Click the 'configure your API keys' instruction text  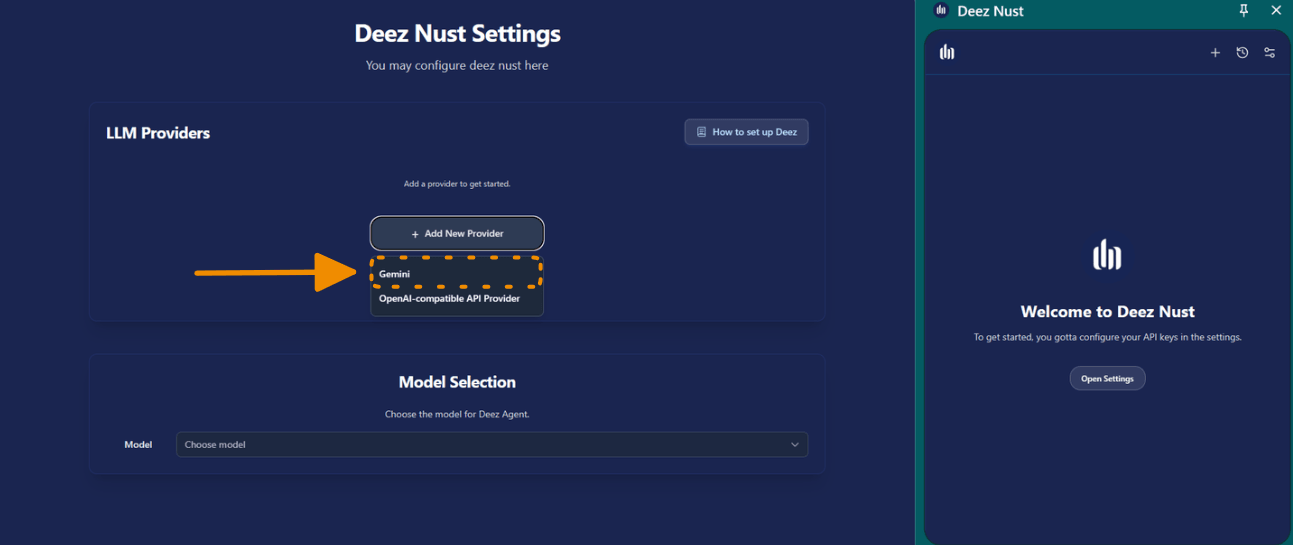1107,338
